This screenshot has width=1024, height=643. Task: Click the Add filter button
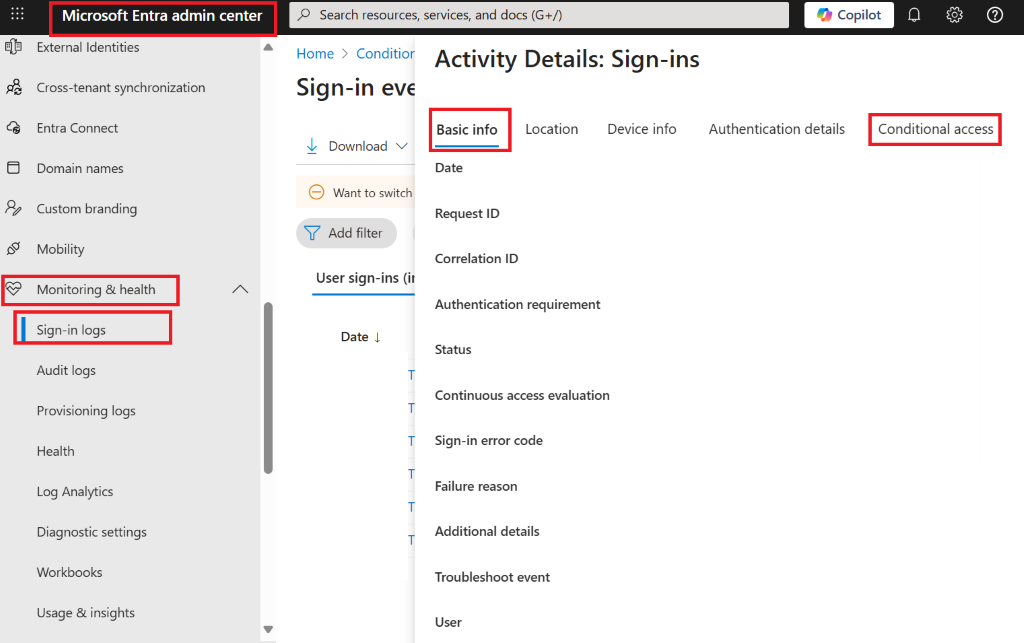click(346, 232)
